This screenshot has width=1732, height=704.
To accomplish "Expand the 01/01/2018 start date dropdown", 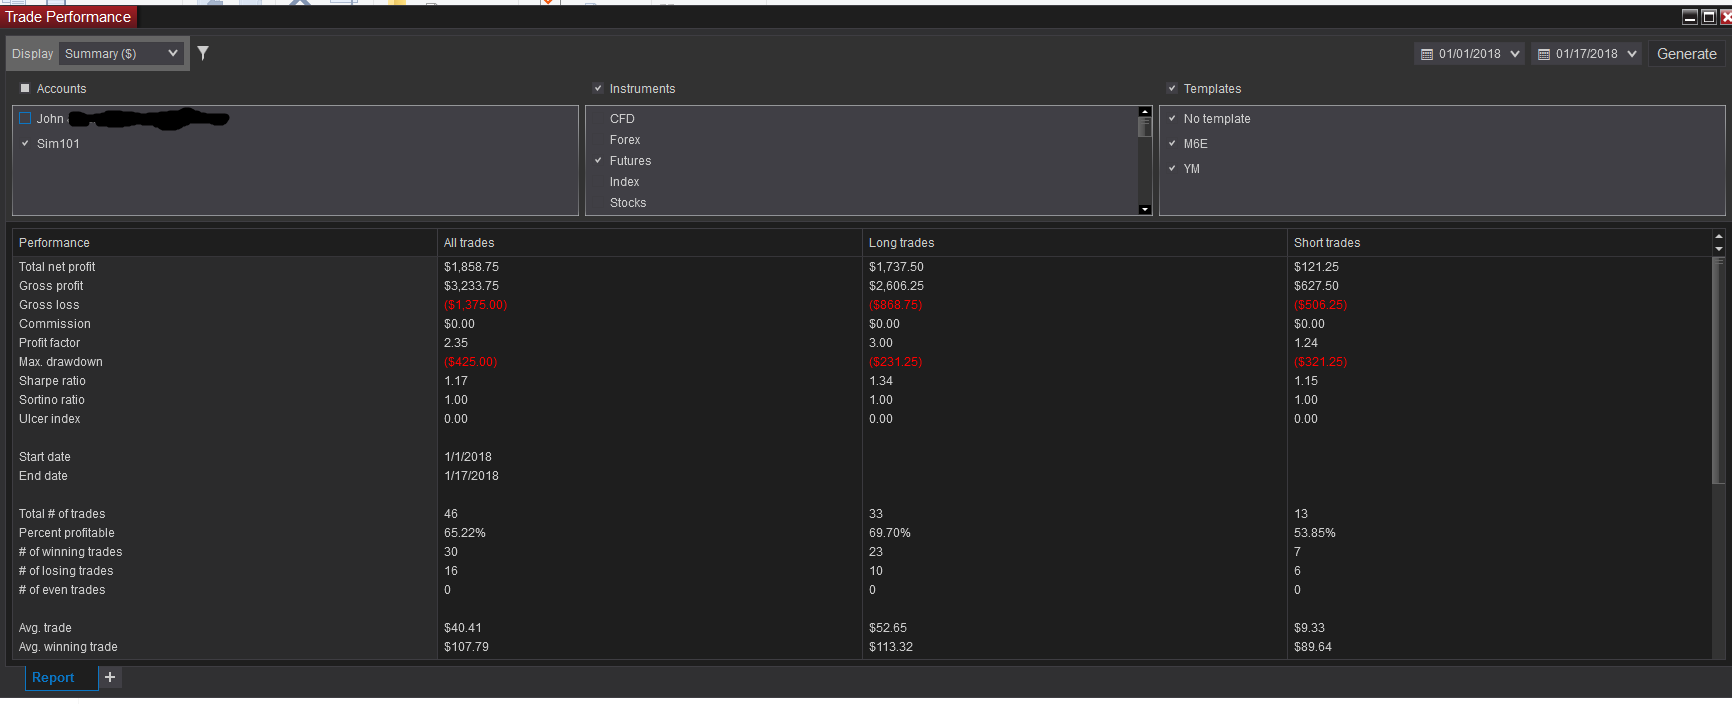I will point(1515,54).
